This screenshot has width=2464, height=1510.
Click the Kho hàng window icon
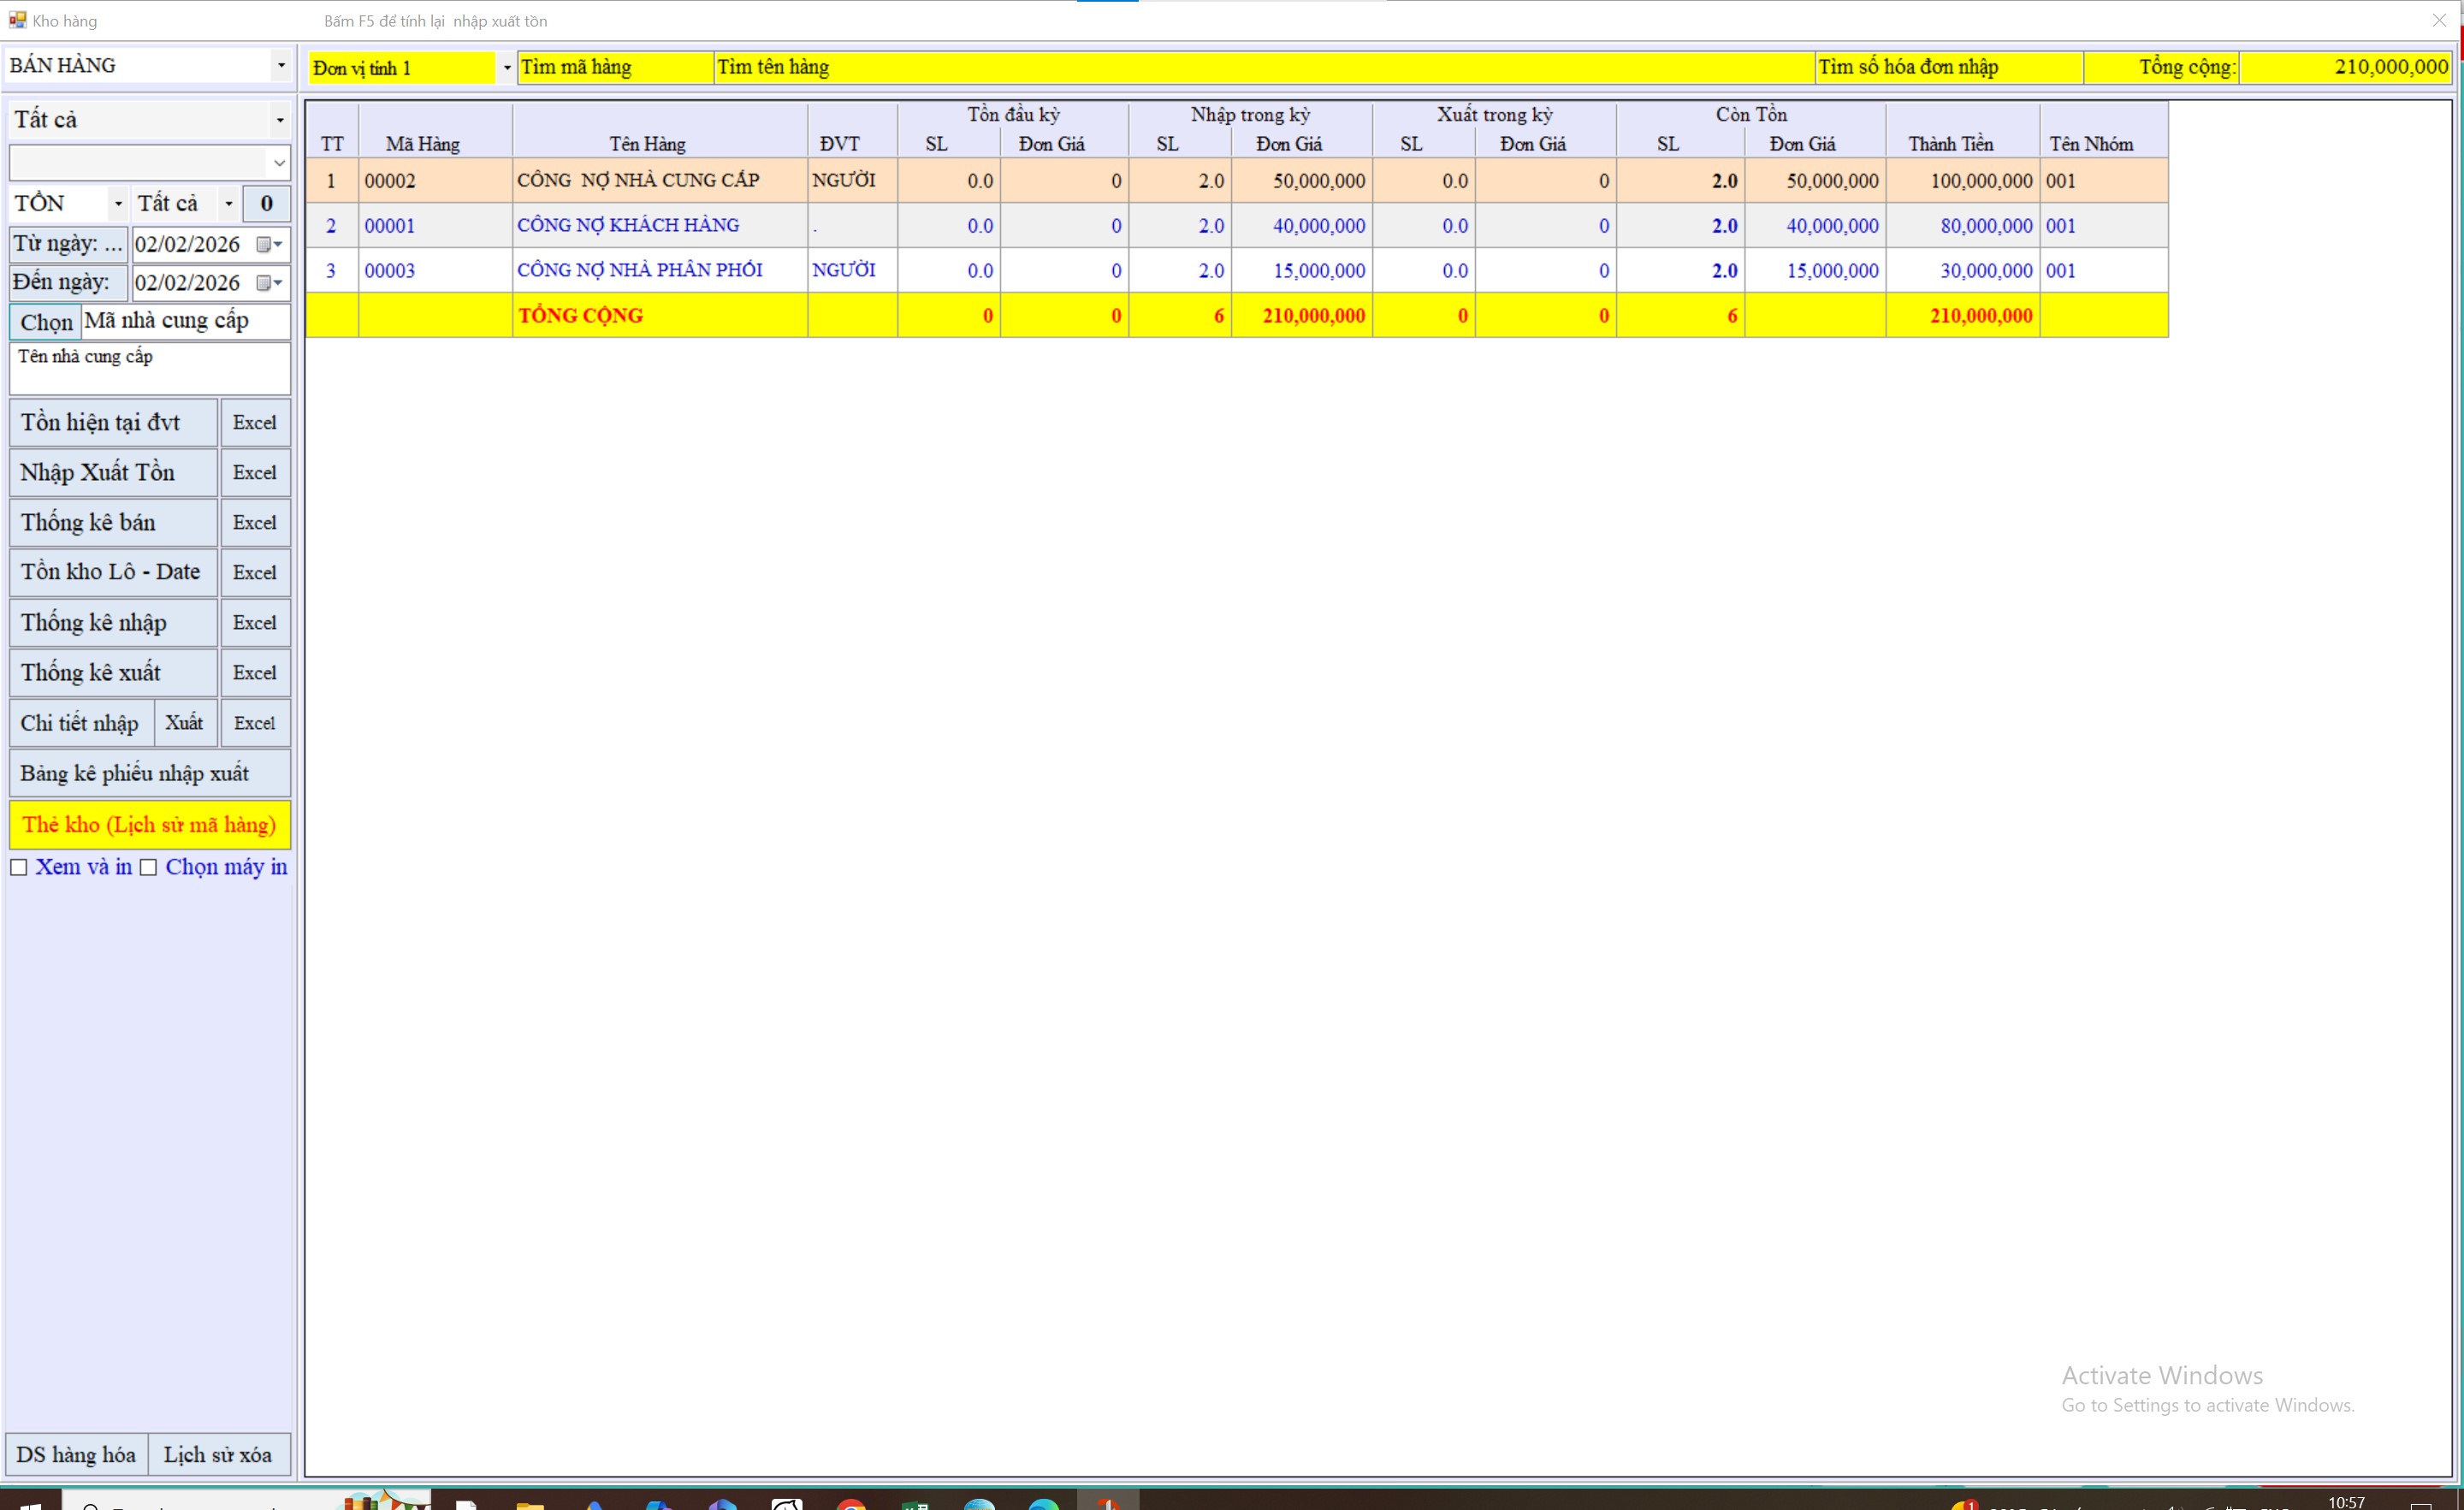pos(17,20)
